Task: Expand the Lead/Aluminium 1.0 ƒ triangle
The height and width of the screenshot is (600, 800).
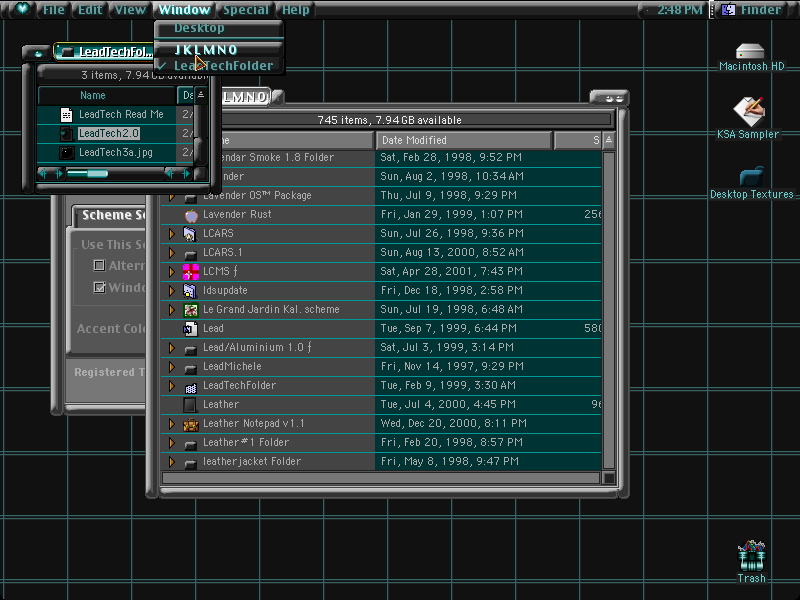Action: (x=172, y=348)
